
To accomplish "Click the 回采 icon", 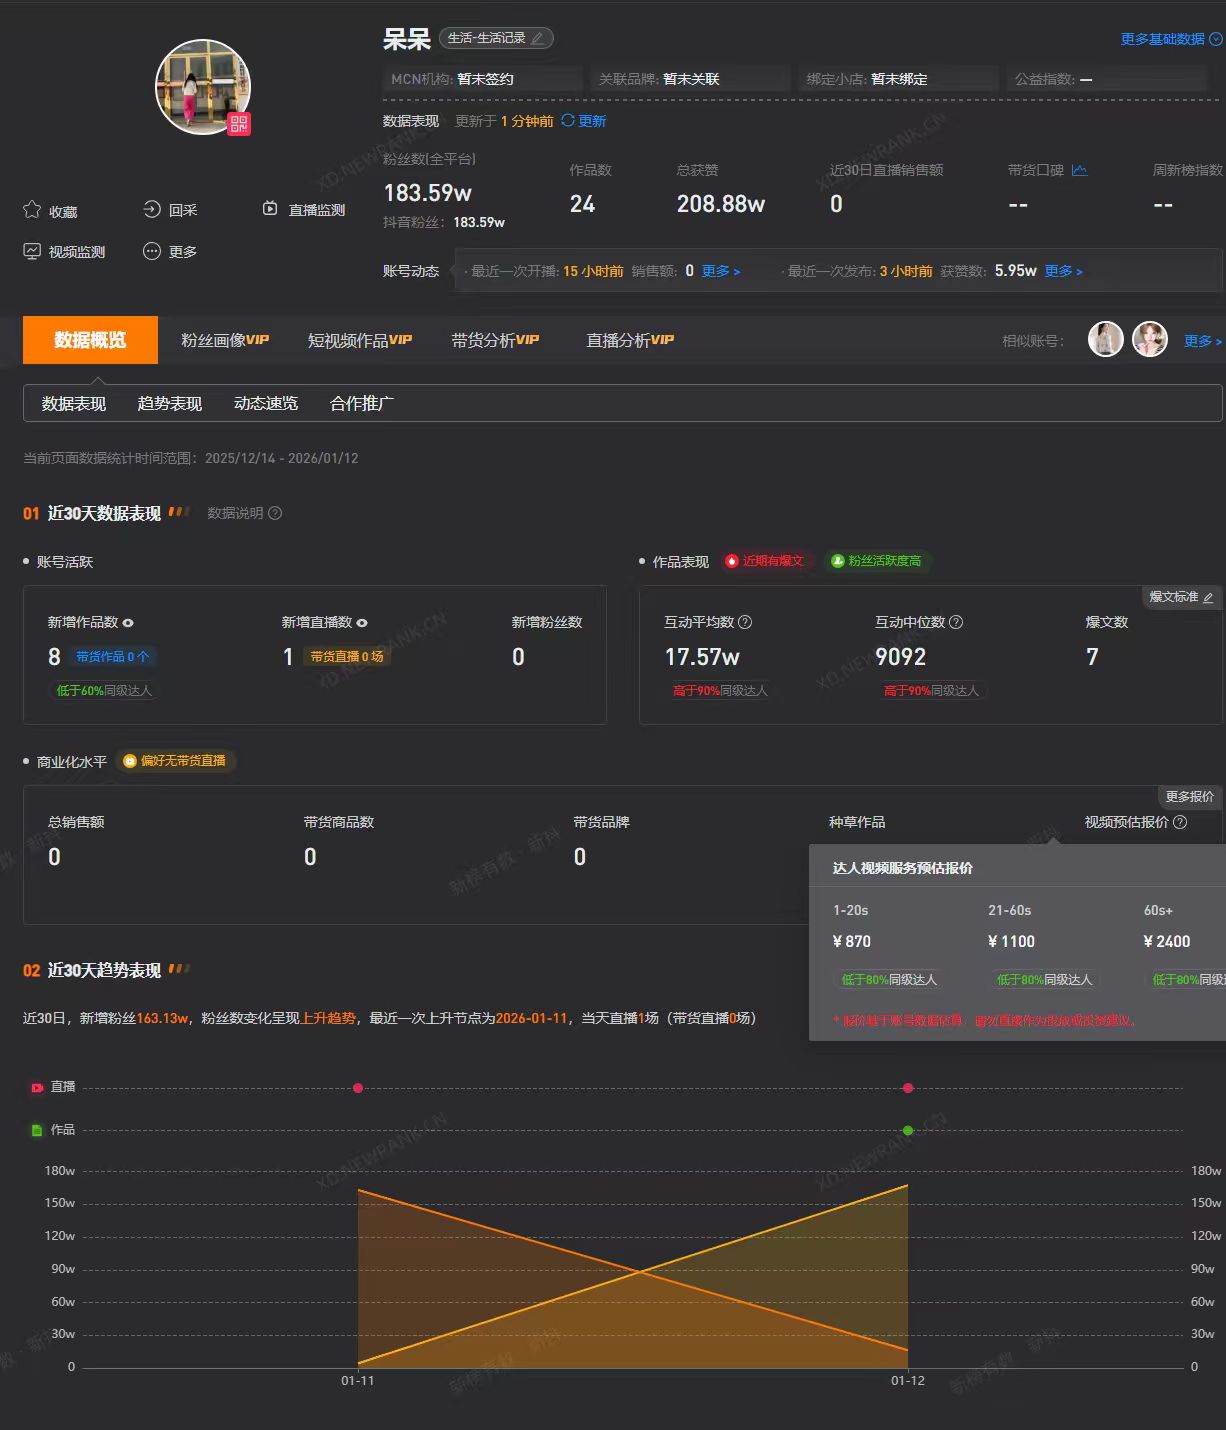I will 152,209.
